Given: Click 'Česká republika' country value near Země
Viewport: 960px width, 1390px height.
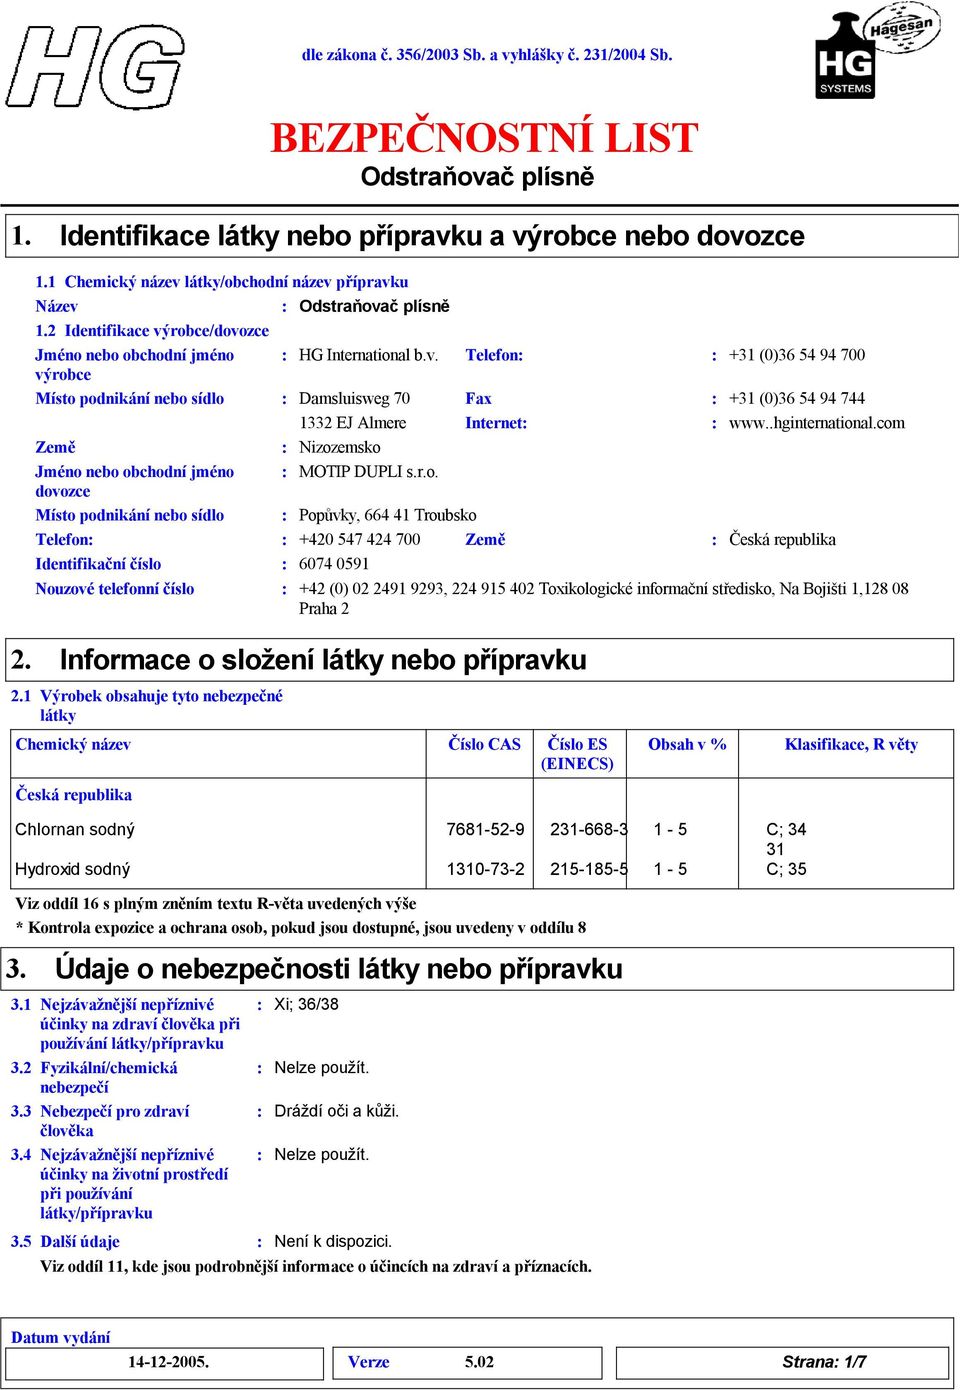Looking at the screenshot, I should [782, 540].
